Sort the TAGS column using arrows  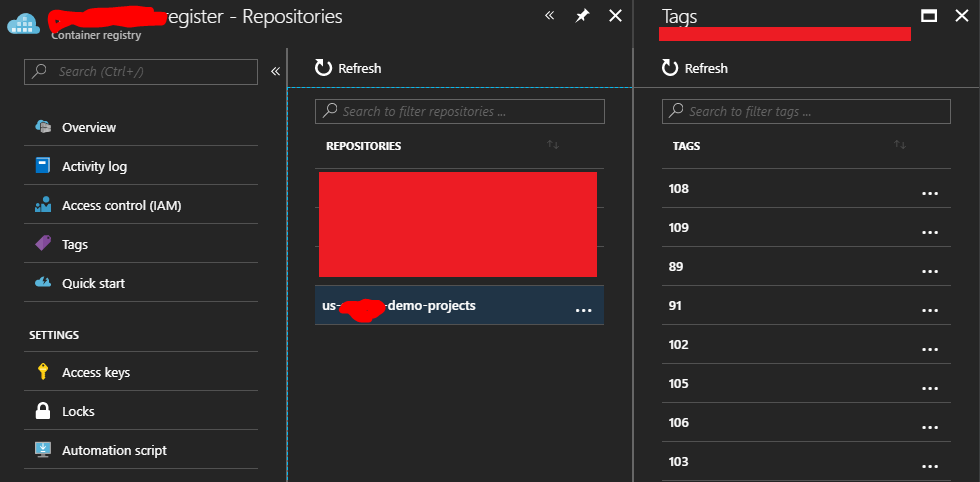click(x=900, y=145)
